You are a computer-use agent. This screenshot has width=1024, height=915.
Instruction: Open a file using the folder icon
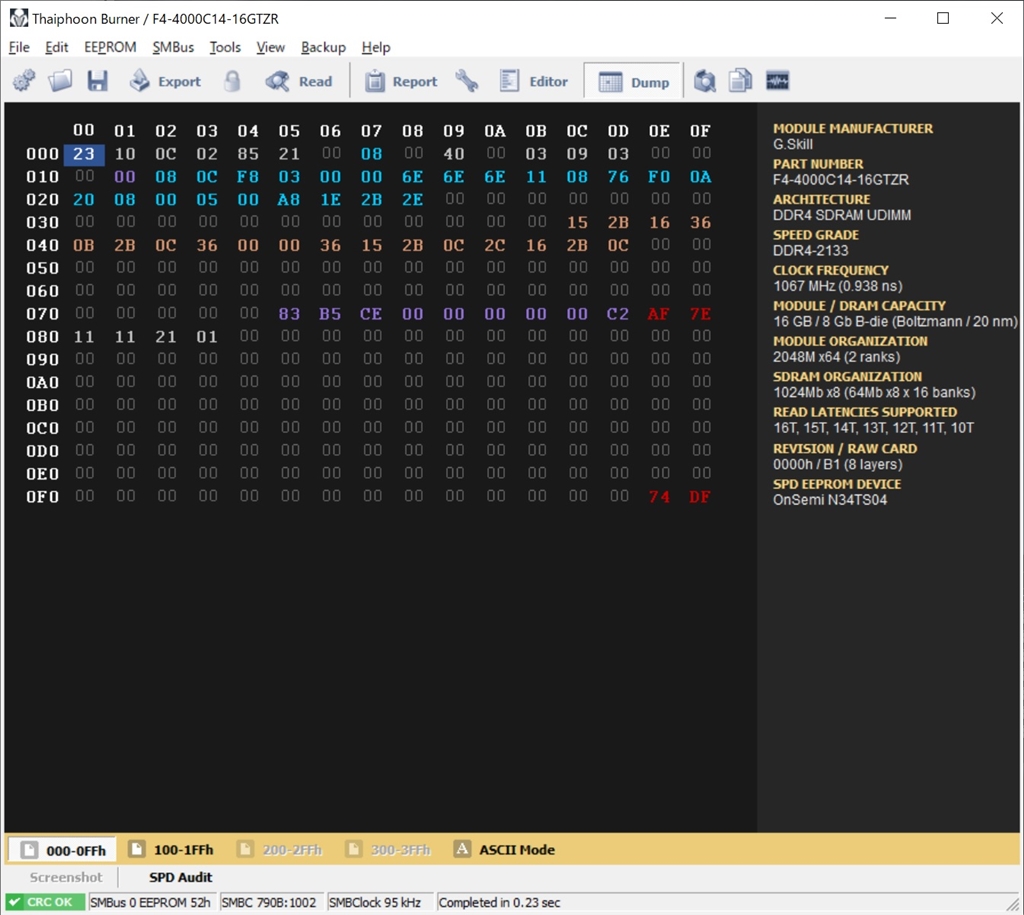60,81
